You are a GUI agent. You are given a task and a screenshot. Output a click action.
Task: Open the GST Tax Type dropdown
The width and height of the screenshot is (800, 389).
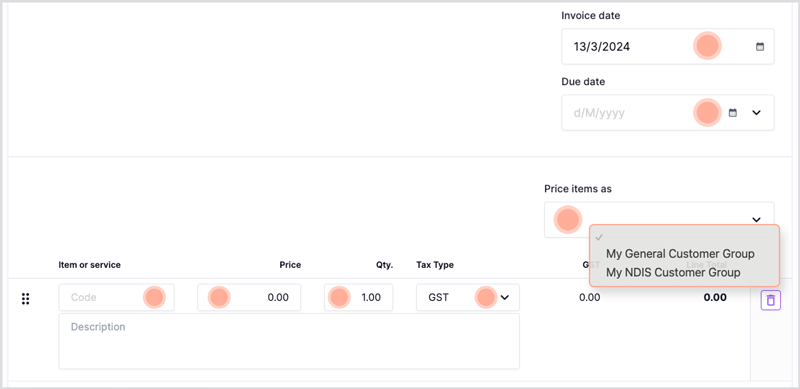pos(468,297)
